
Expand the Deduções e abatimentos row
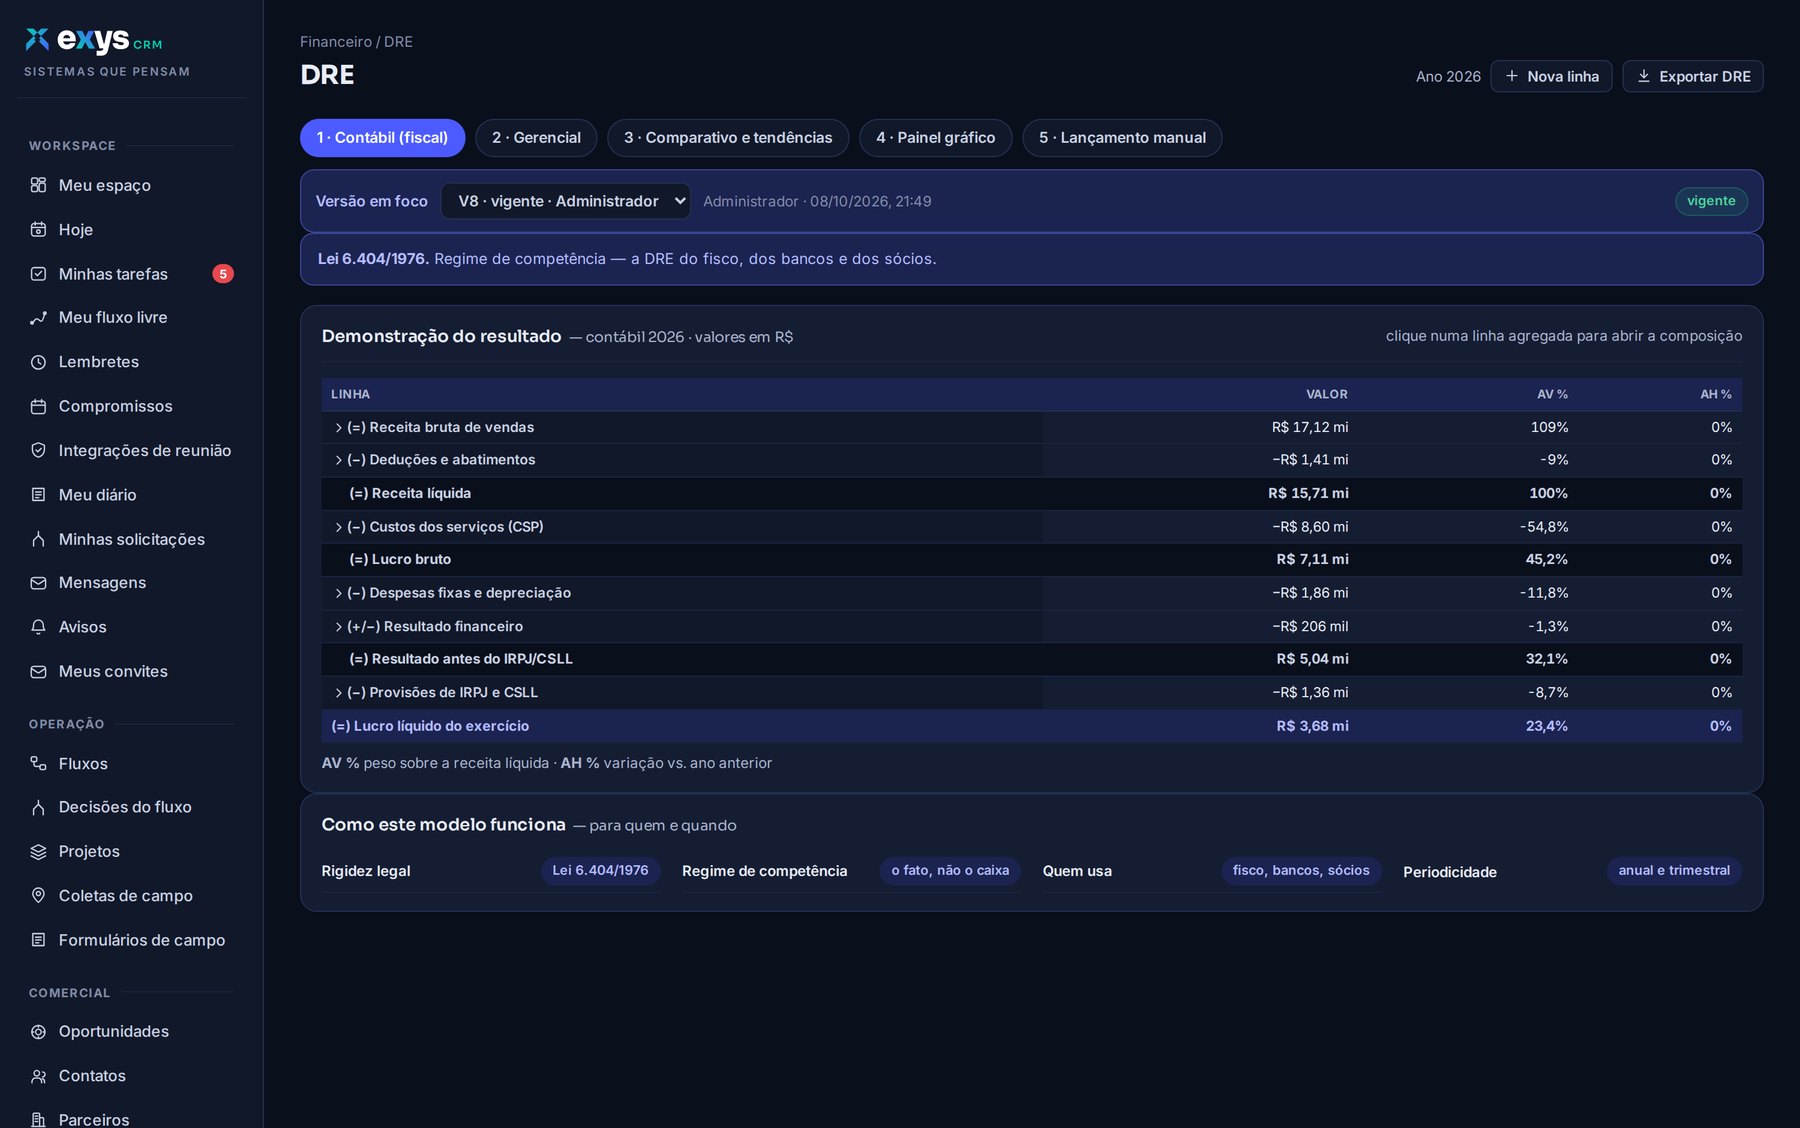338,460
